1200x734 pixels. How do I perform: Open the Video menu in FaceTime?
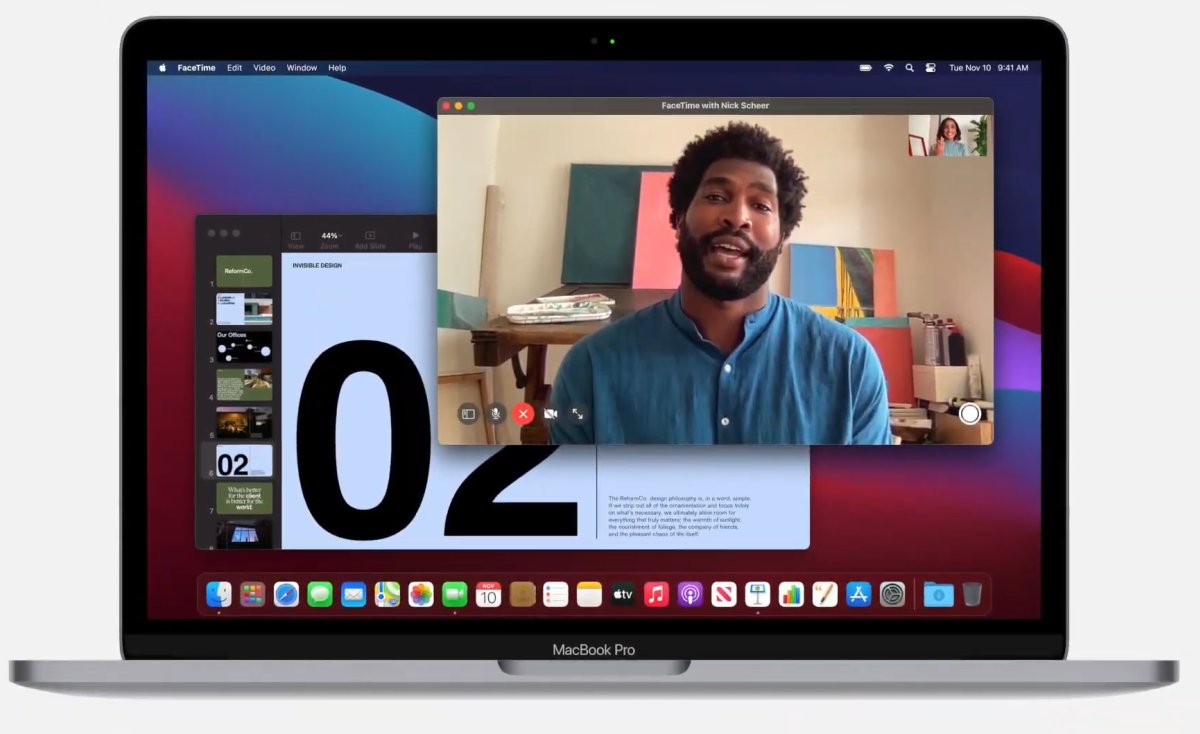263,67
